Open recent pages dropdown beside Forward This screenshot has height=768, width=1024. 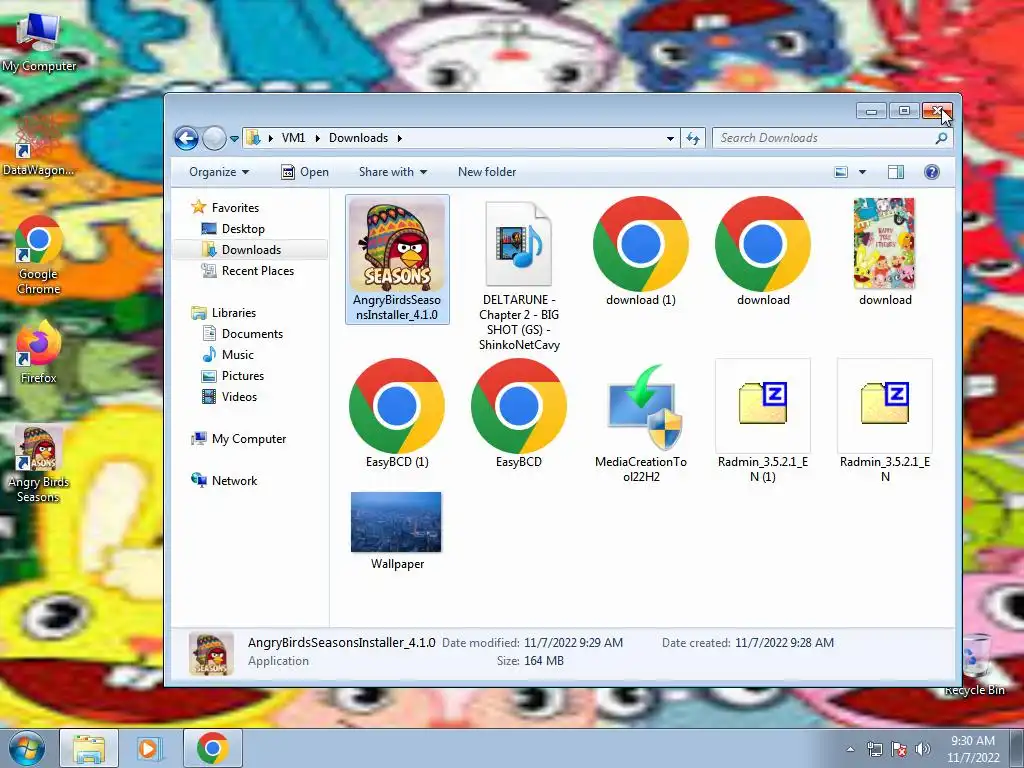[234, 138]
